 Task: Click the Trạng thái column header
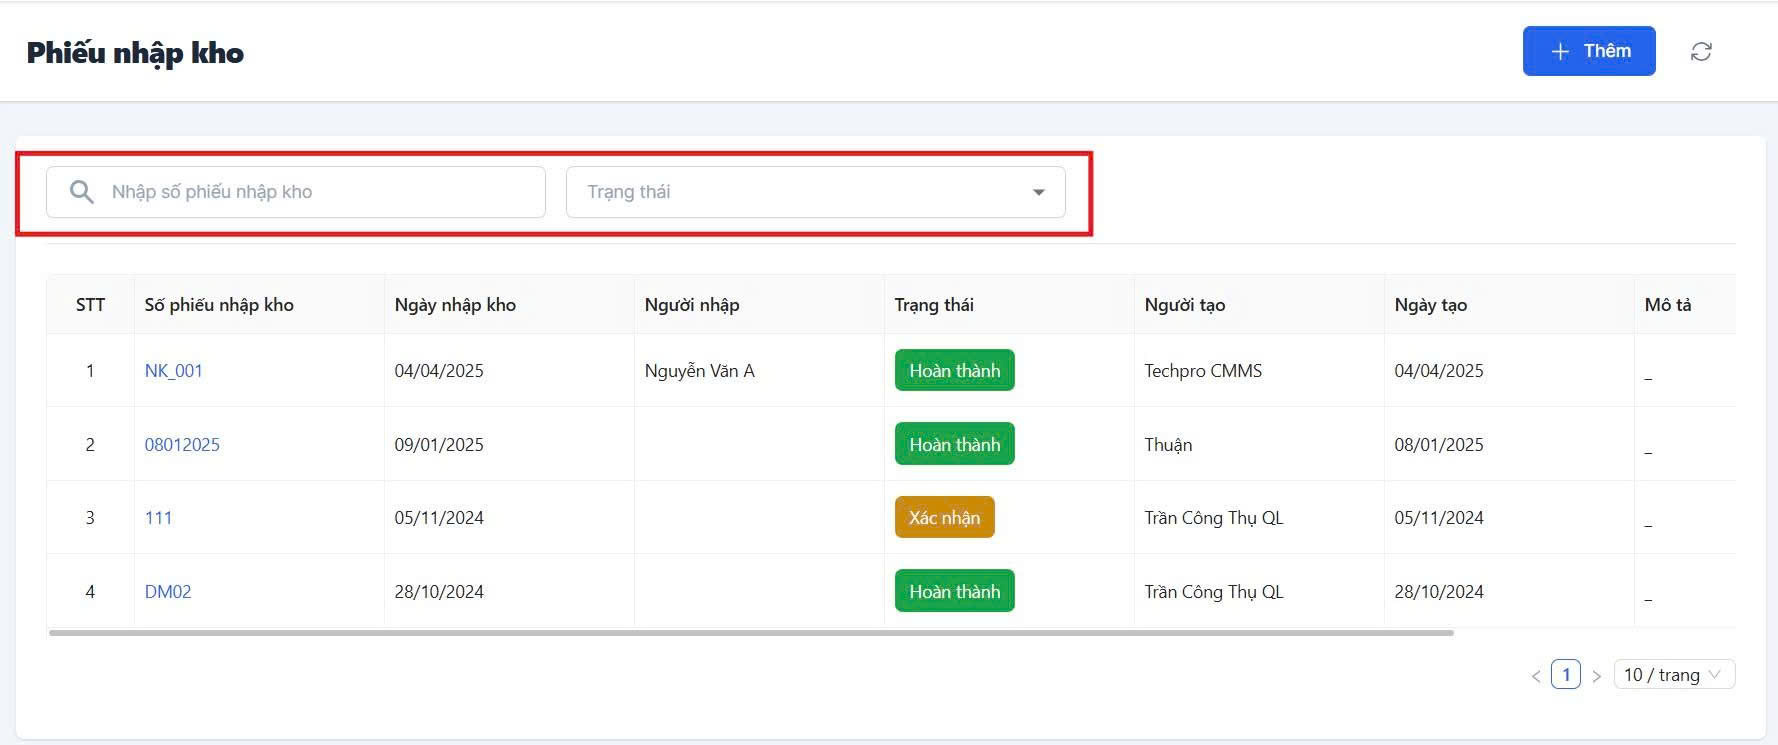(934, 305)
